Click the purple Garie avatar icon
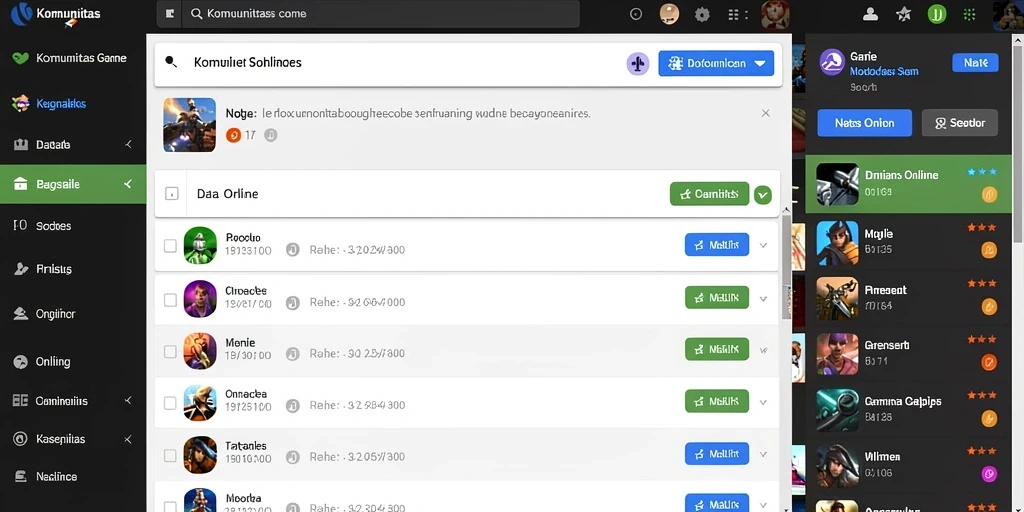1024x512 pixels. (x=832, y=63)
